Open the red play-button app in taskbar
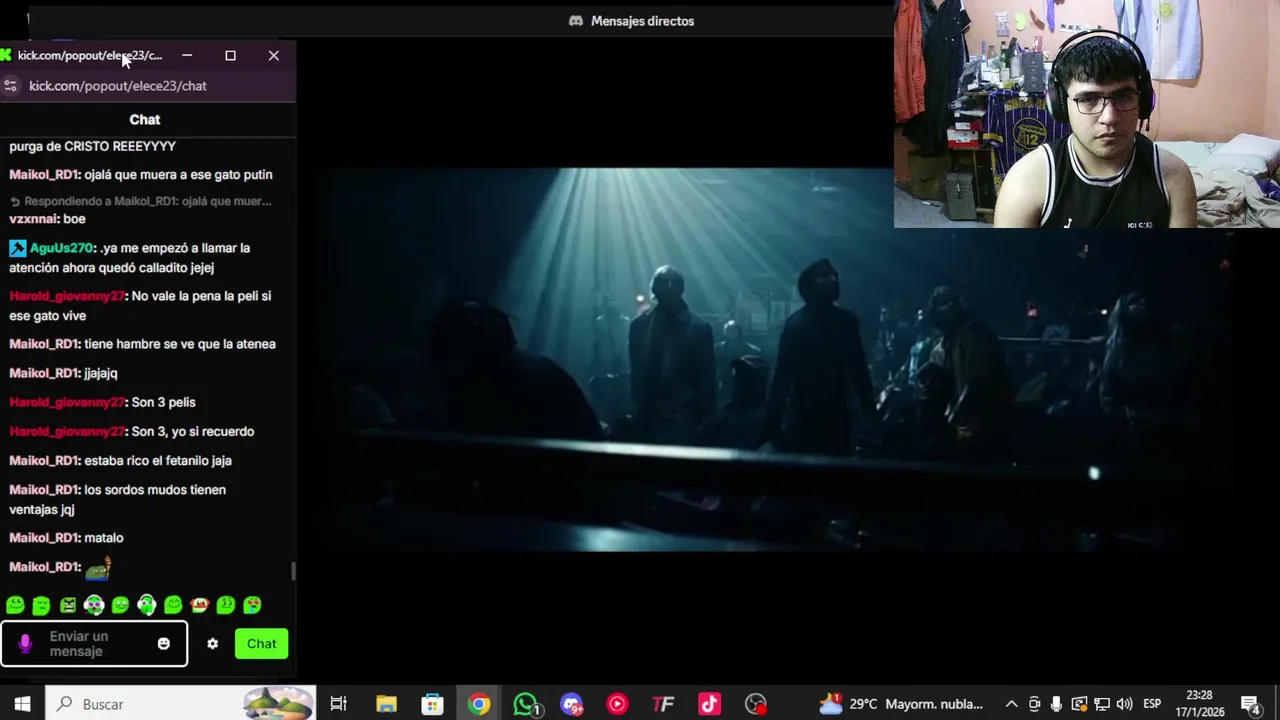The width and height of the screenshot is (1280, 720). pos(617,704)
